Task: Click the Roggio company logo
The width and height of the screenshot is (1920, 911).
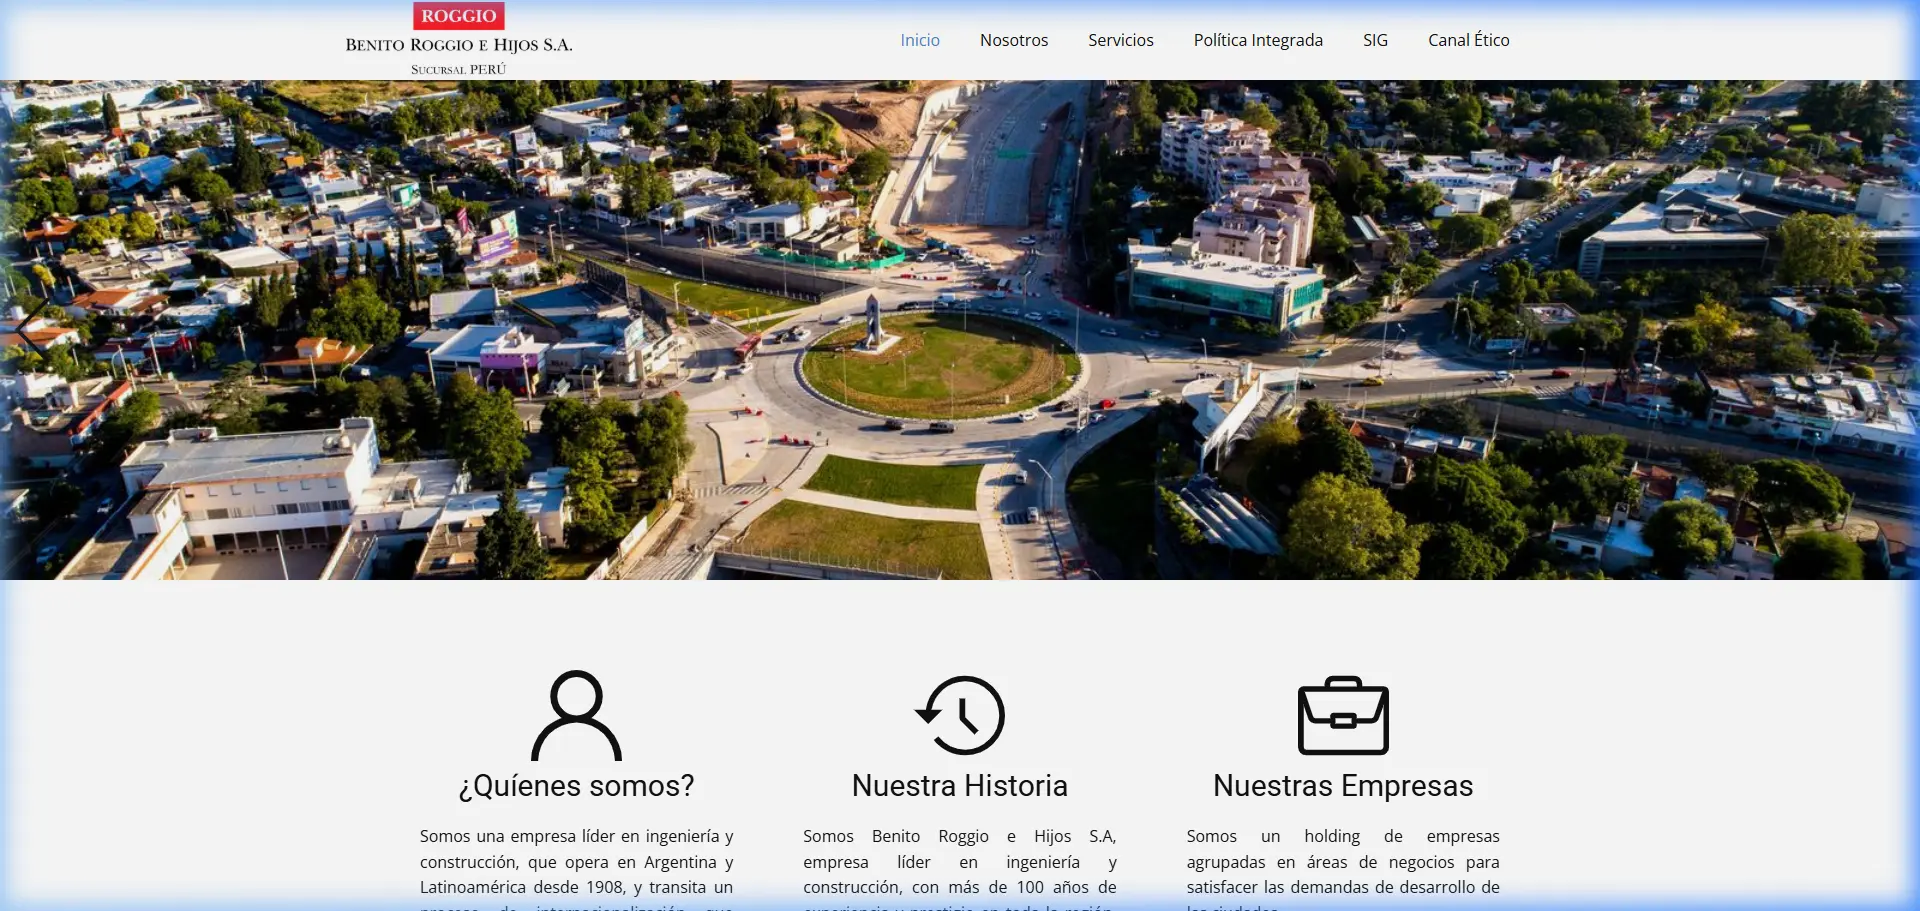Action: (459, 39)
